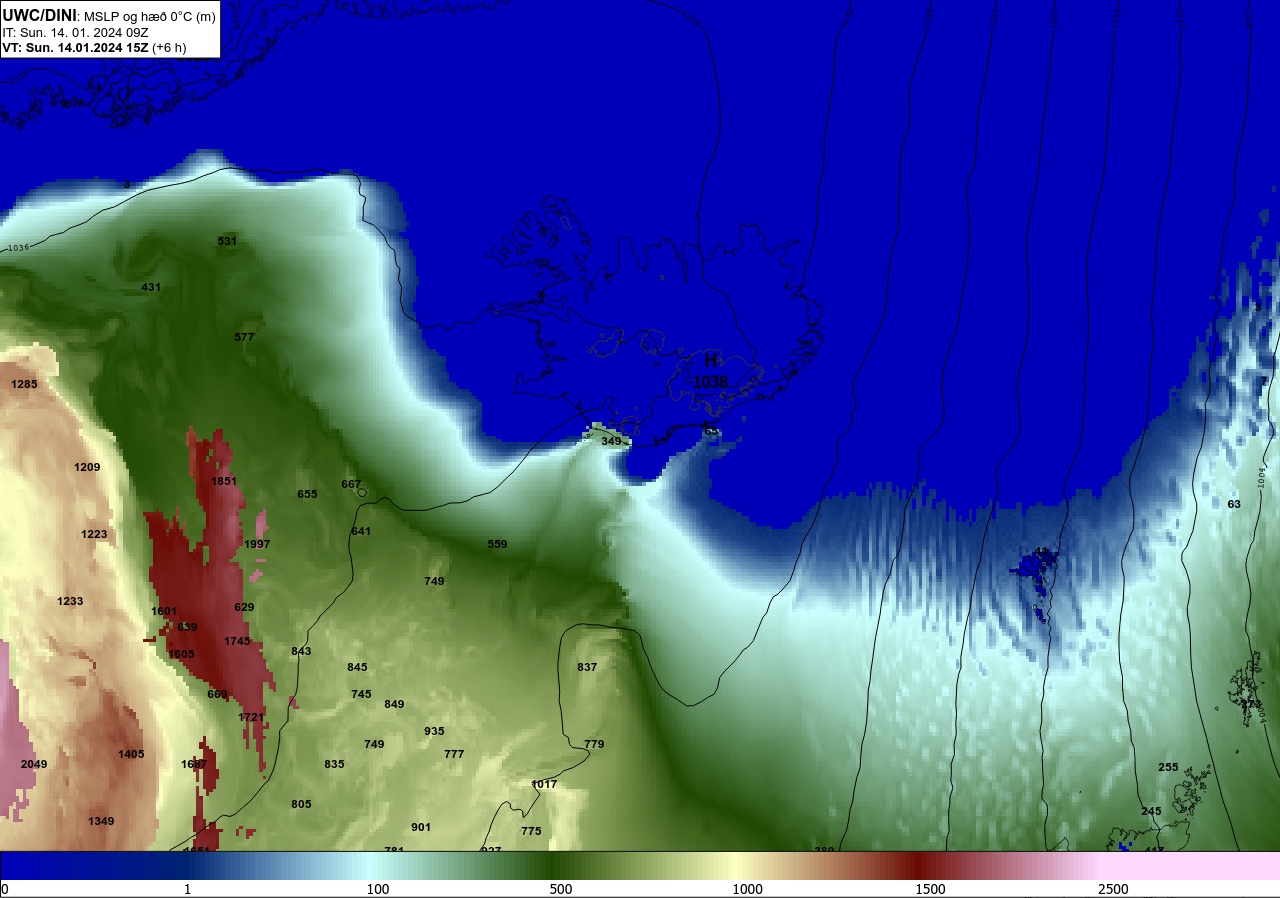
Task: Click the 1000 label on the colour scale
Action: pyautogui.click(x=747, y=889)
